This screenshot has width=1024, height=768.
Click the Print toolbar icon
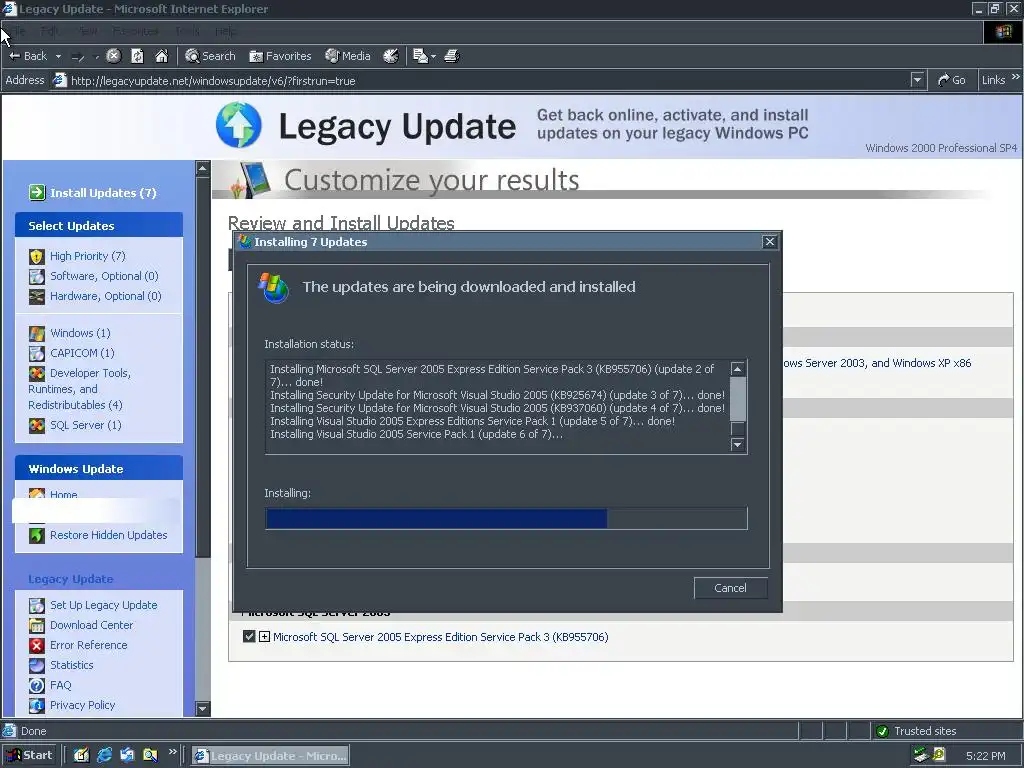[x=451, y=56]
